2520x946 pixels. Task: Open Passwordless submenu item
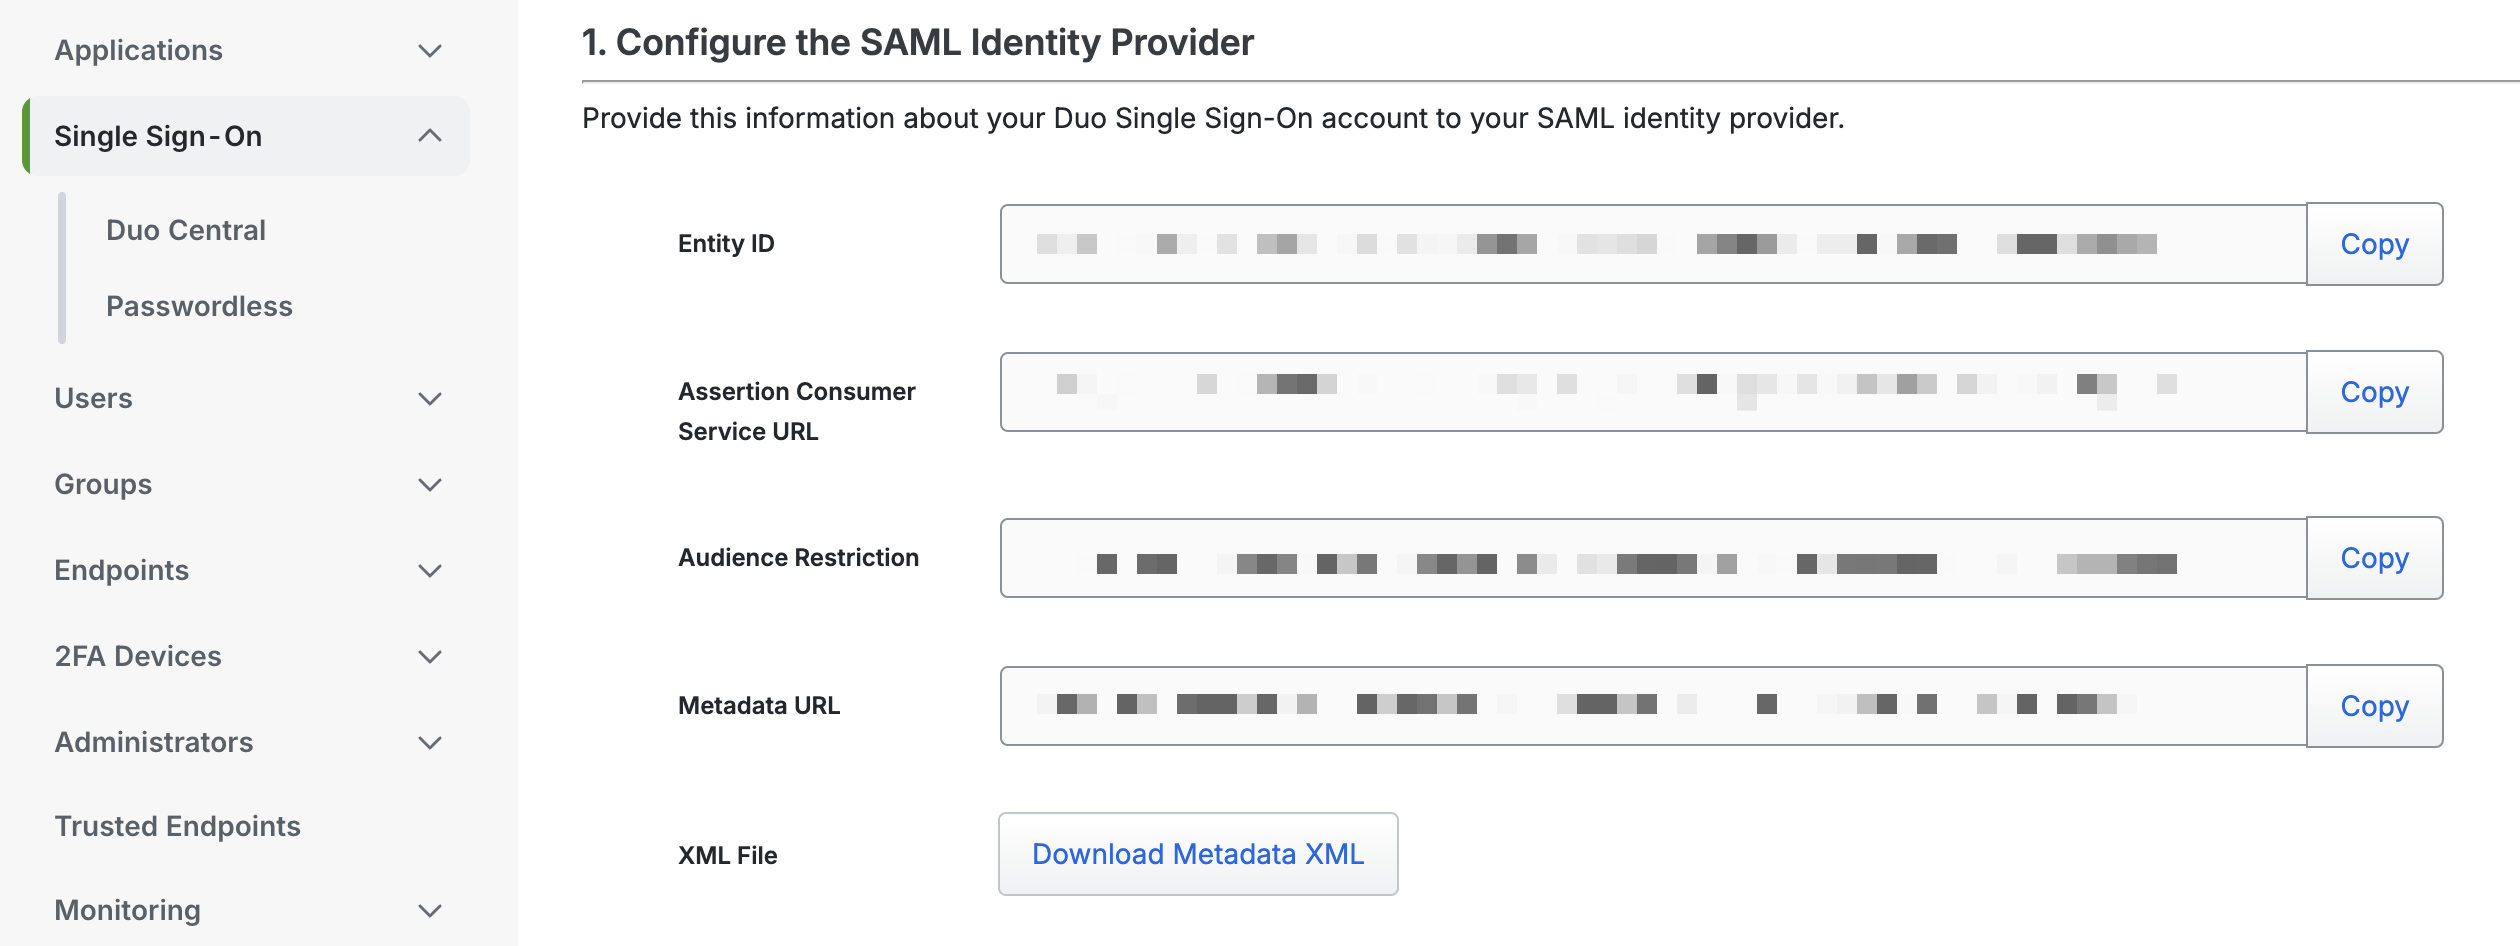tap(199, 306)
